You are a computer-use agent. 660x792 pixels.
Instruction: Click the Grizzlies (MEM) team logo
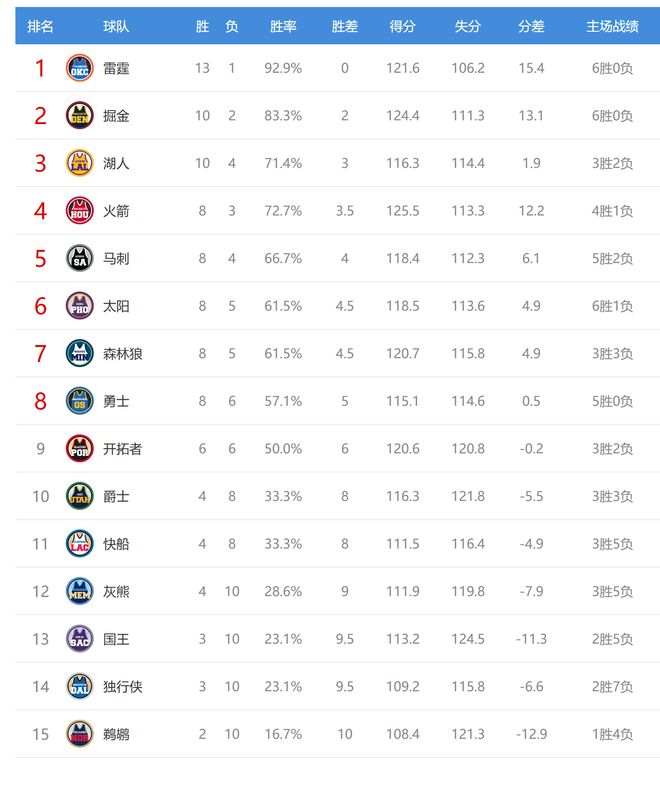click(80, 591)
